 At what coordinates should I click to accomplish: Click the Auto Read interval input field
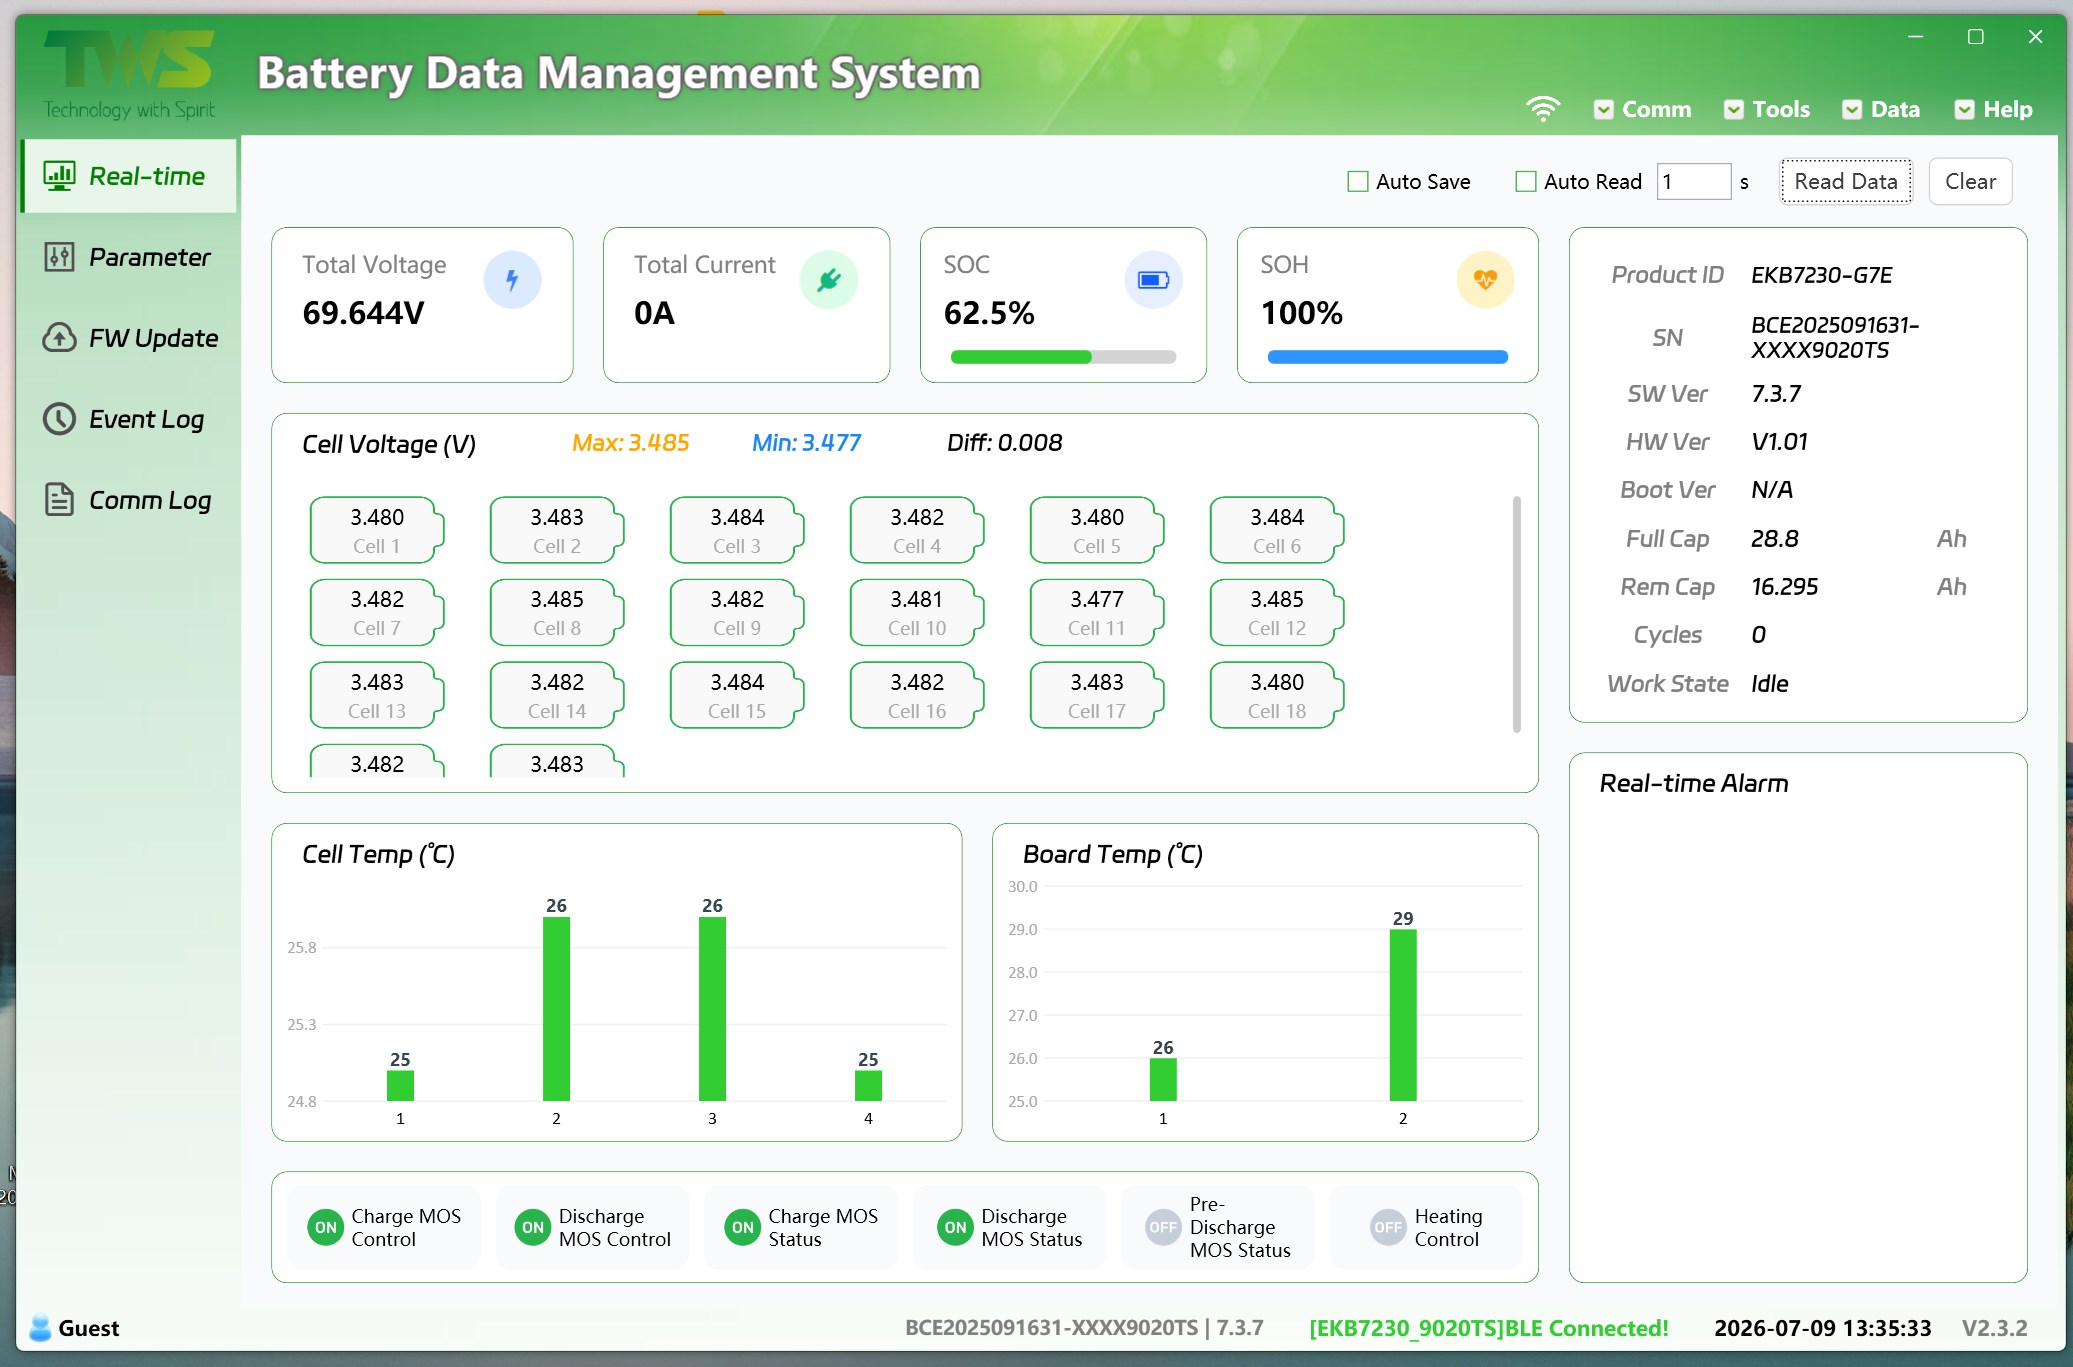[1693, 182]
